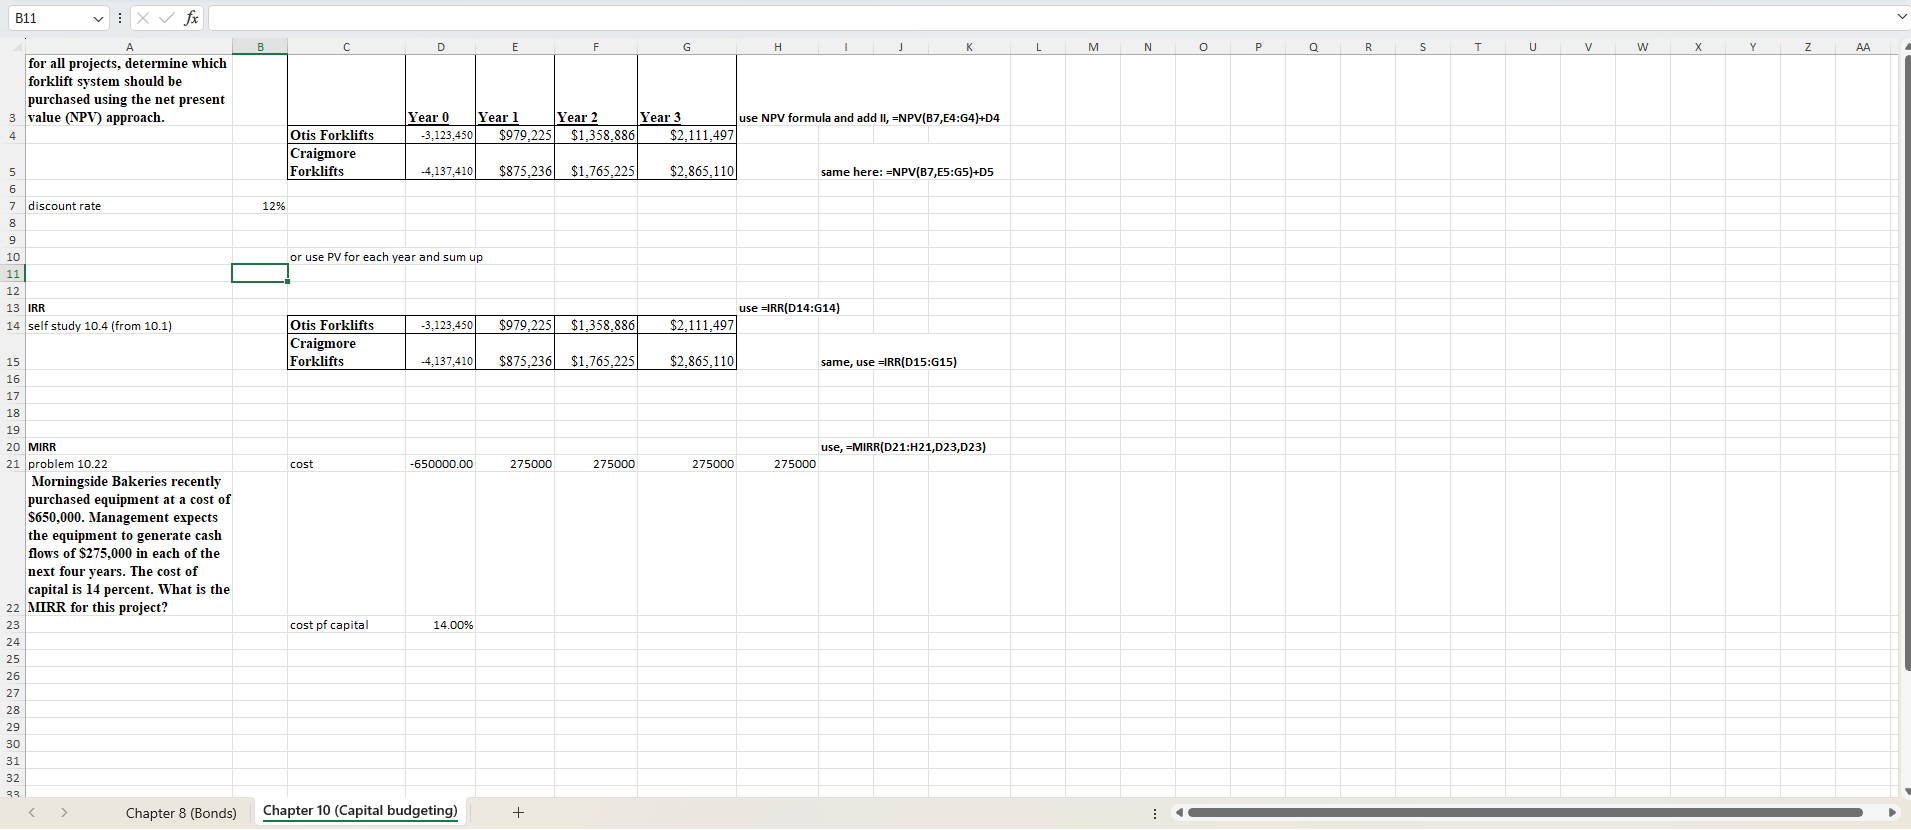Go to previous sheet with left arrow

coord(32,812)
